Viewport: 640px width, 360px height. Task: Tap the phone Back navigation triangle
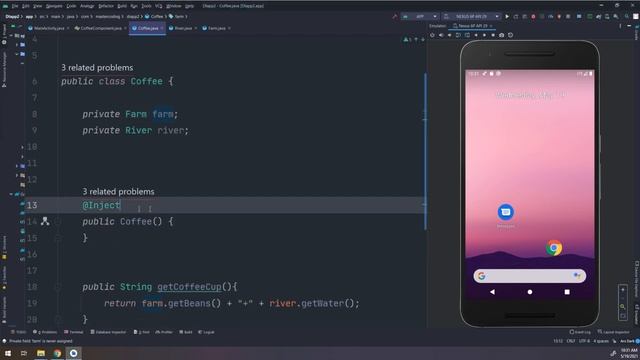coord(492,292)
